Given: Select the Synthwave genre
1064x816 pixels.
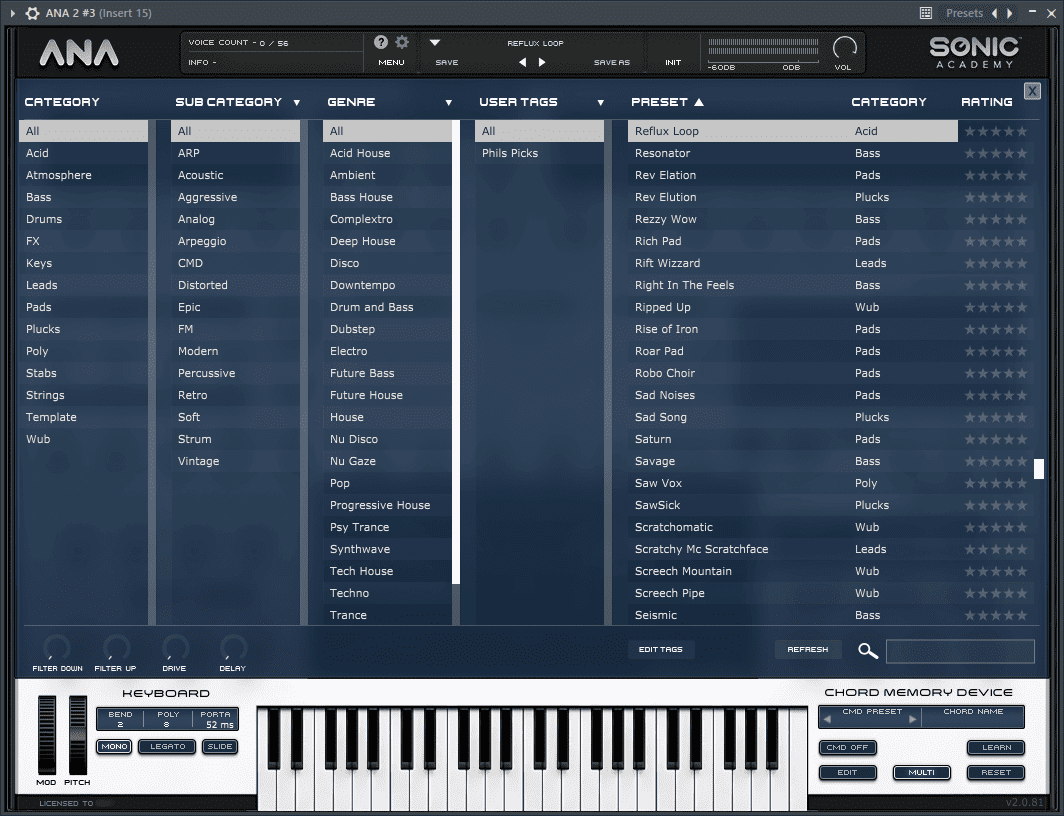Looking at the screenshot, I should click(387, 549).
